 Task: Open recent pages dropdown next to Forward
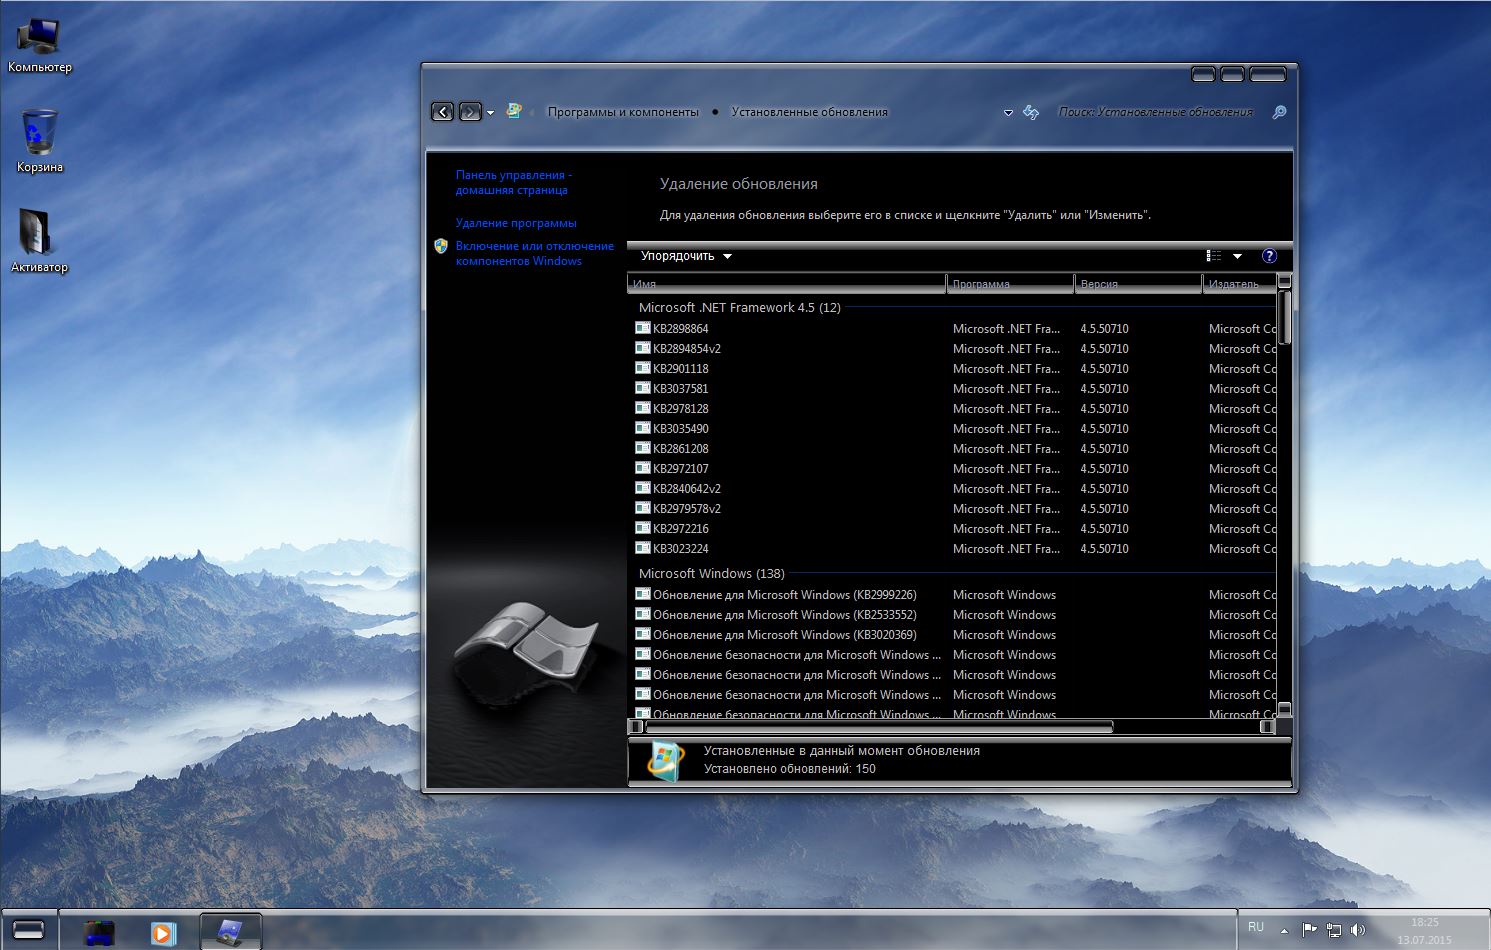click(490, 113)
